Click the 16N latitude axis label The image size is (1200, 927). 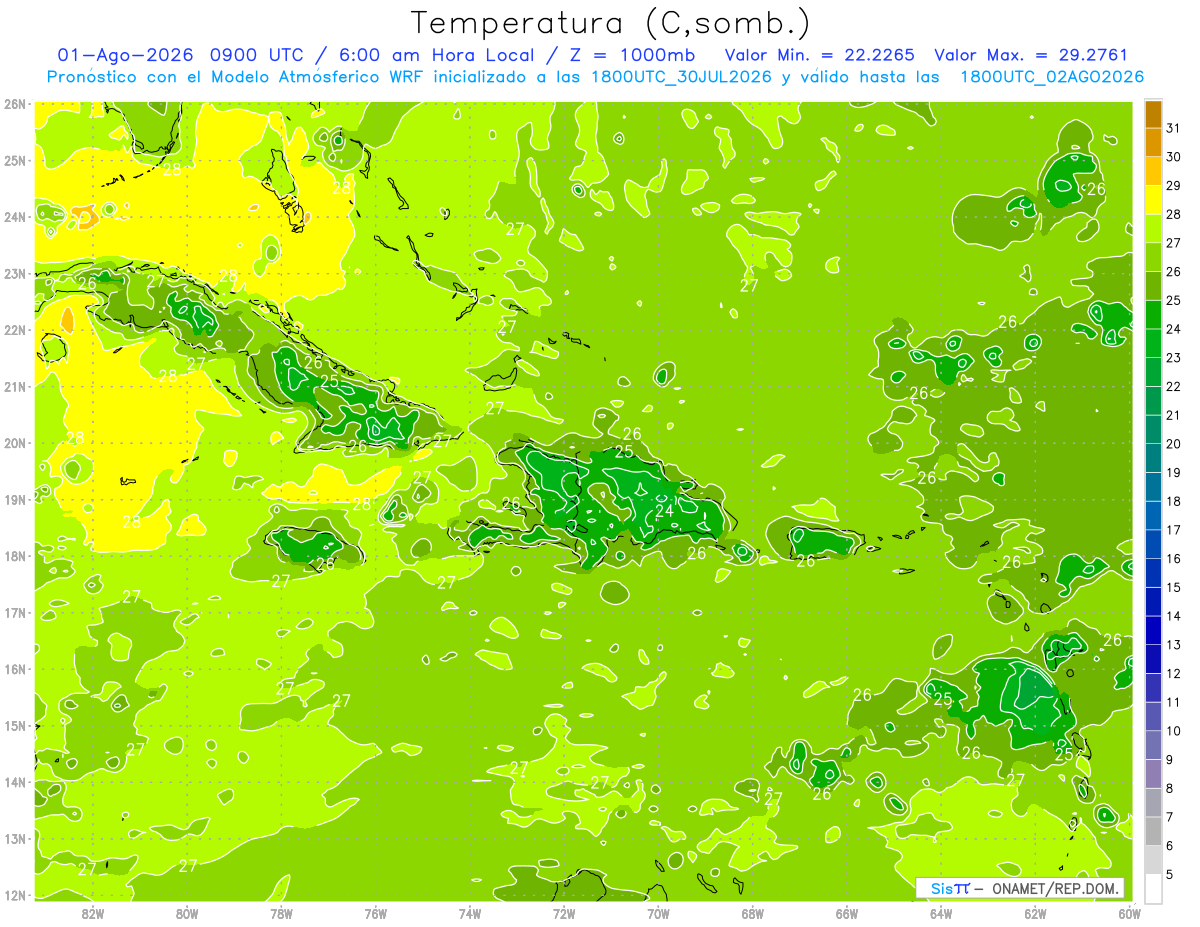(15, 669)
